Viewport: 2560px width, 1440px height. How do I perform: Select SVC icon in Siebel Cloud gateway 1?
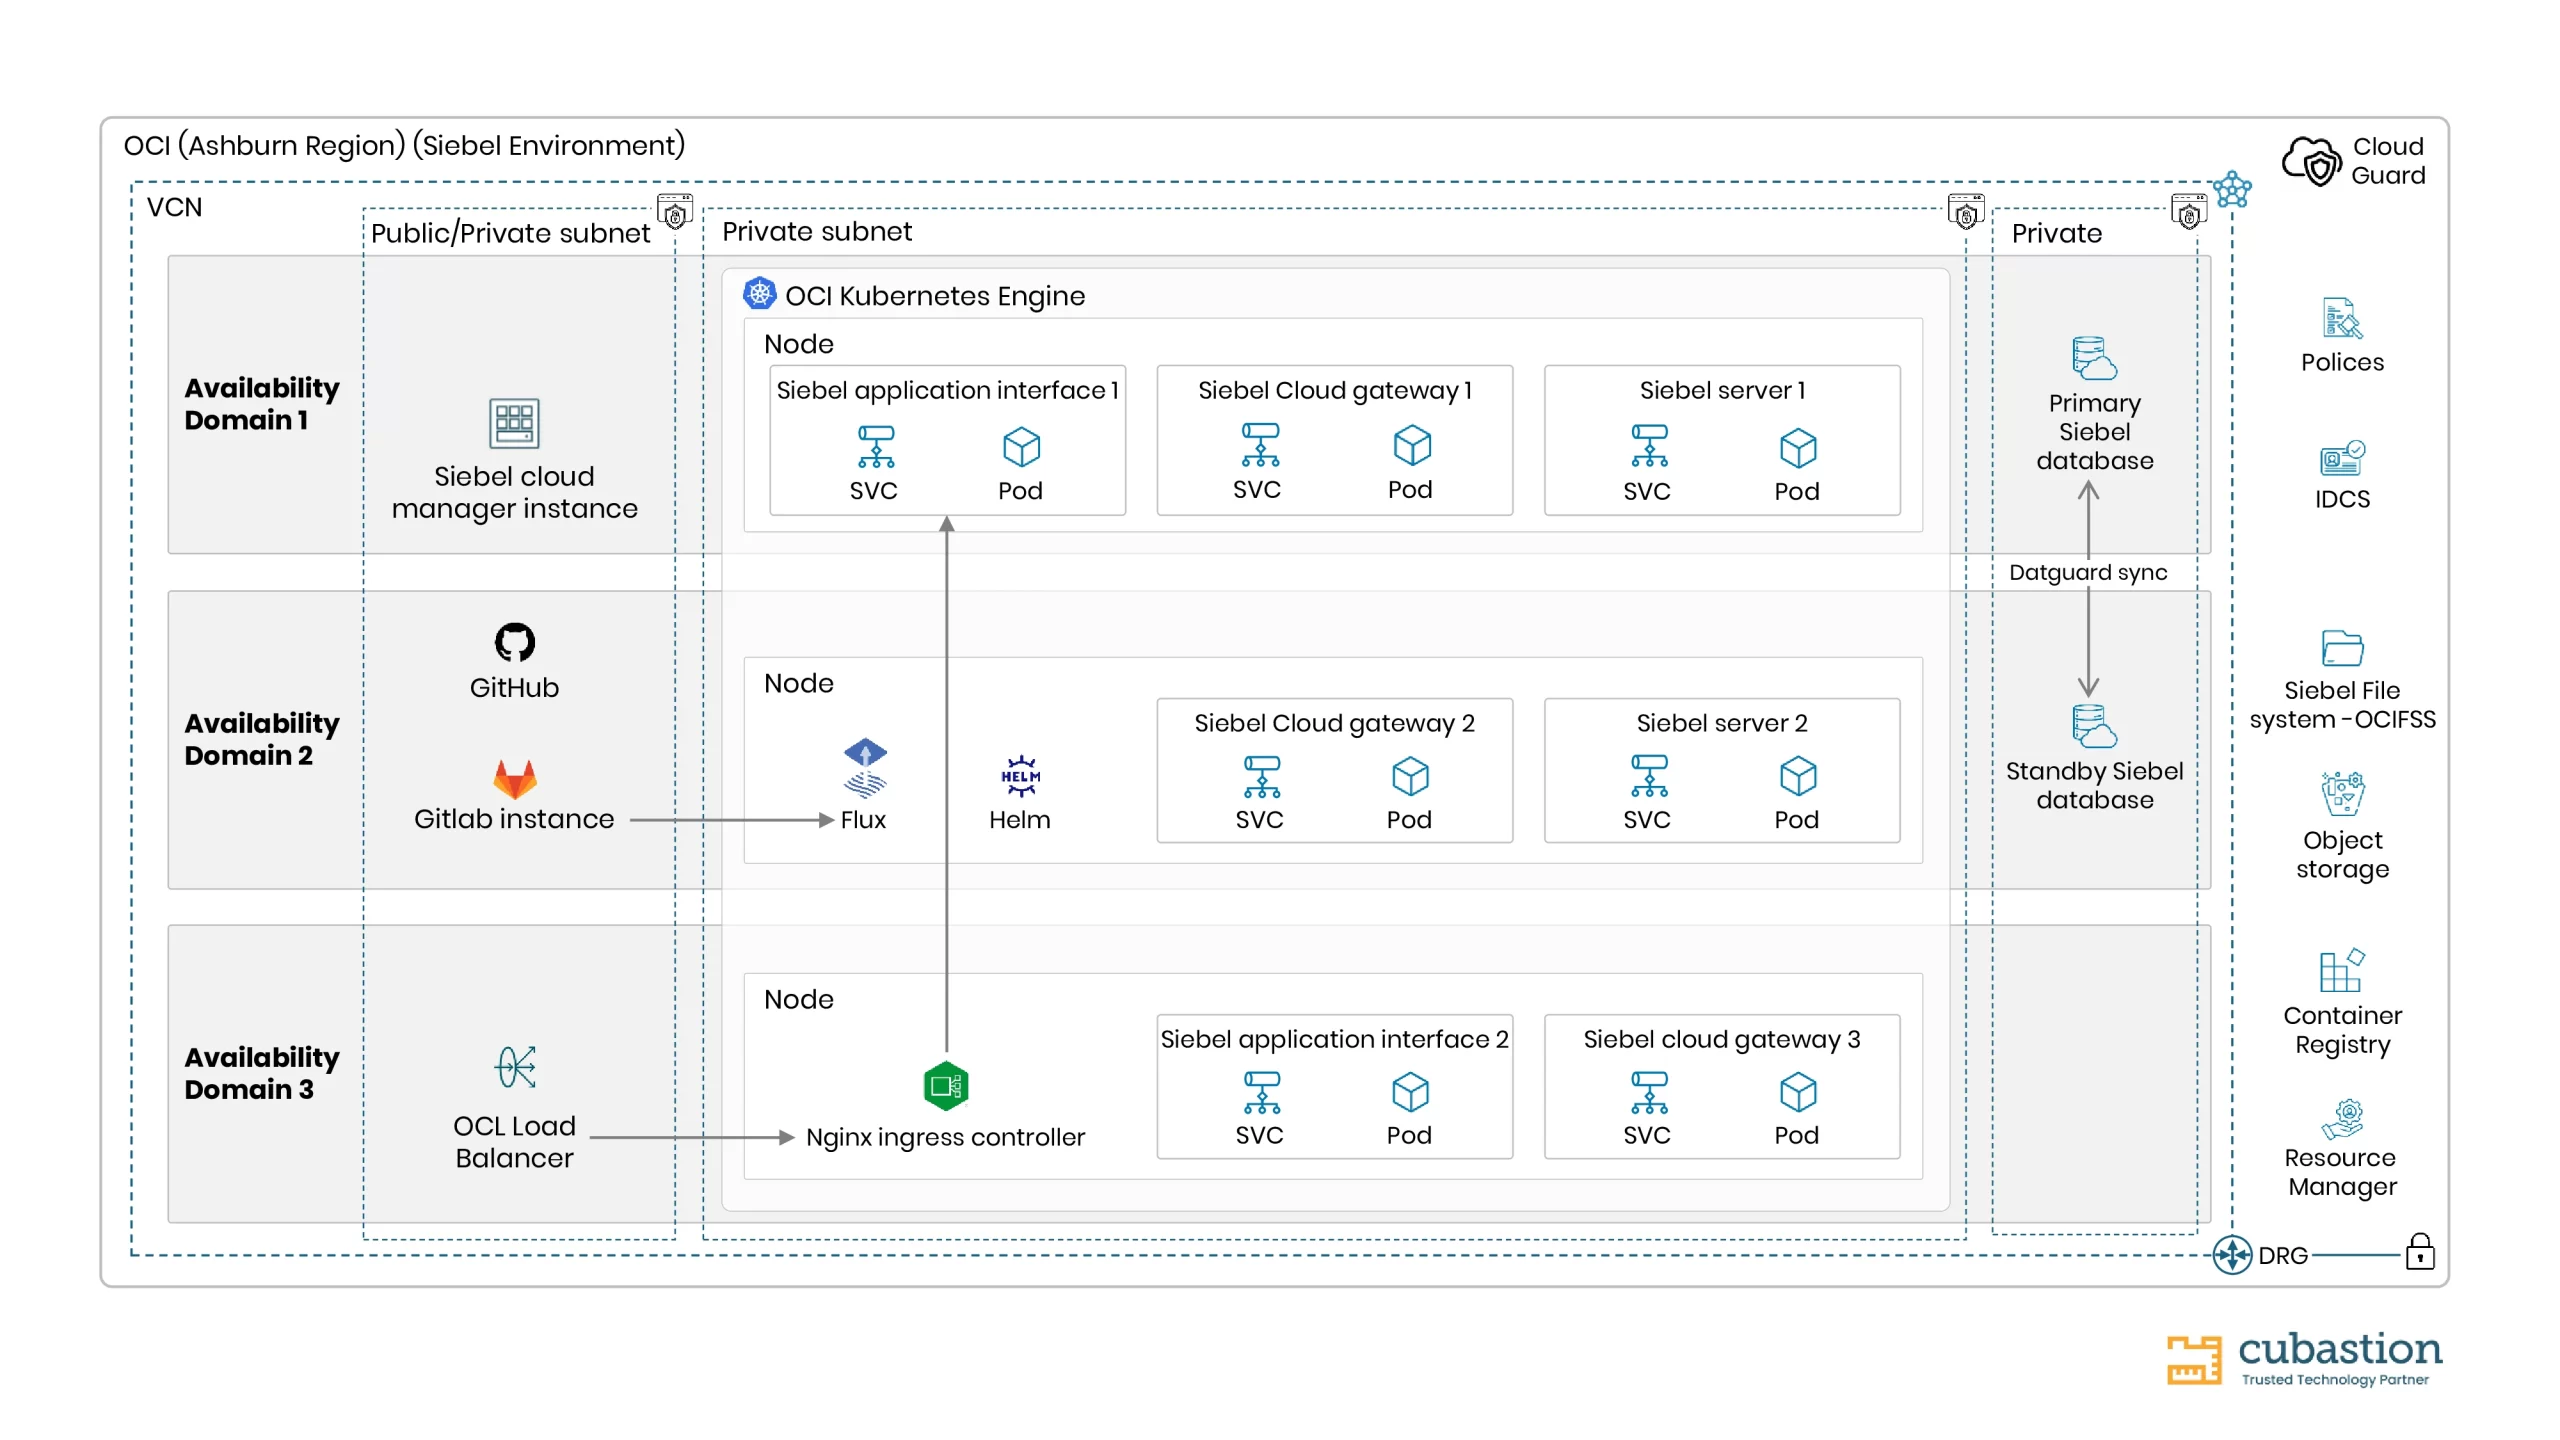click(1259, 445)
